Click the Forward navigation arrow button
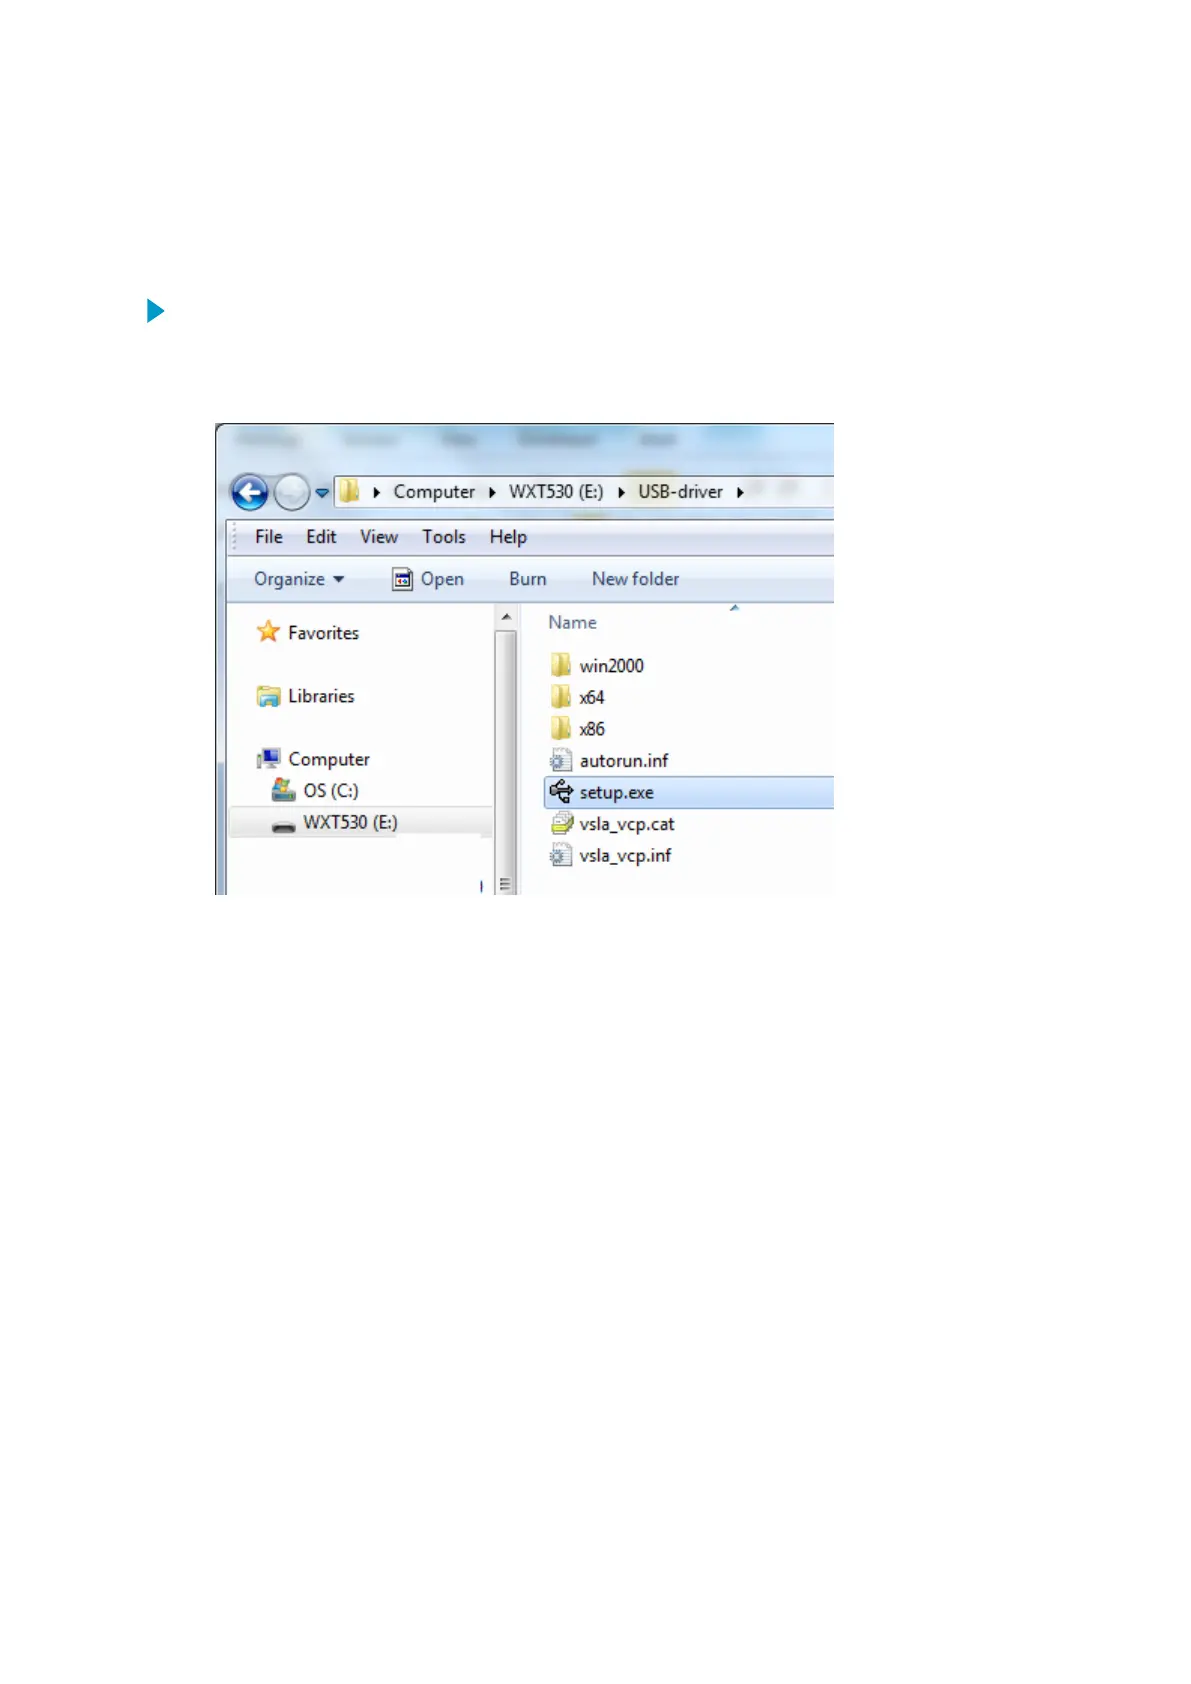Screen dimensions: 1191x1684 coord(292,492)
